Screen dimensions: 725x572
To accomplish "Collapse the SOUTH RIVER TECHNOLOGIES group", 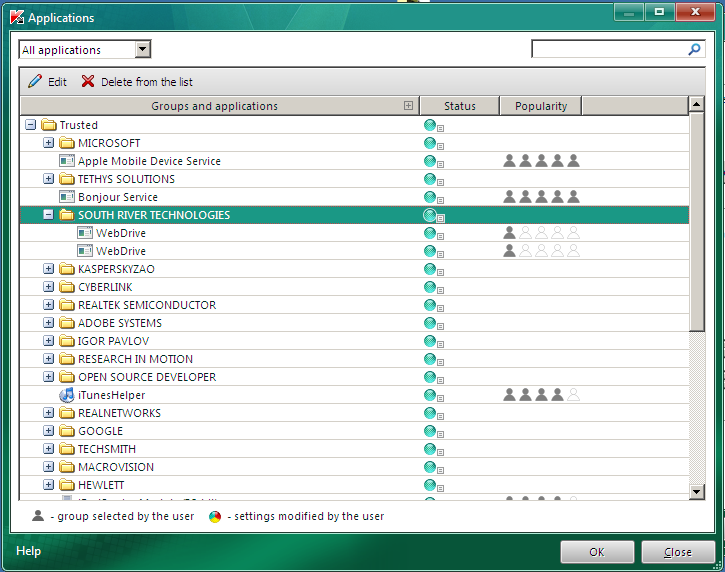I will (x=49, y=215).
